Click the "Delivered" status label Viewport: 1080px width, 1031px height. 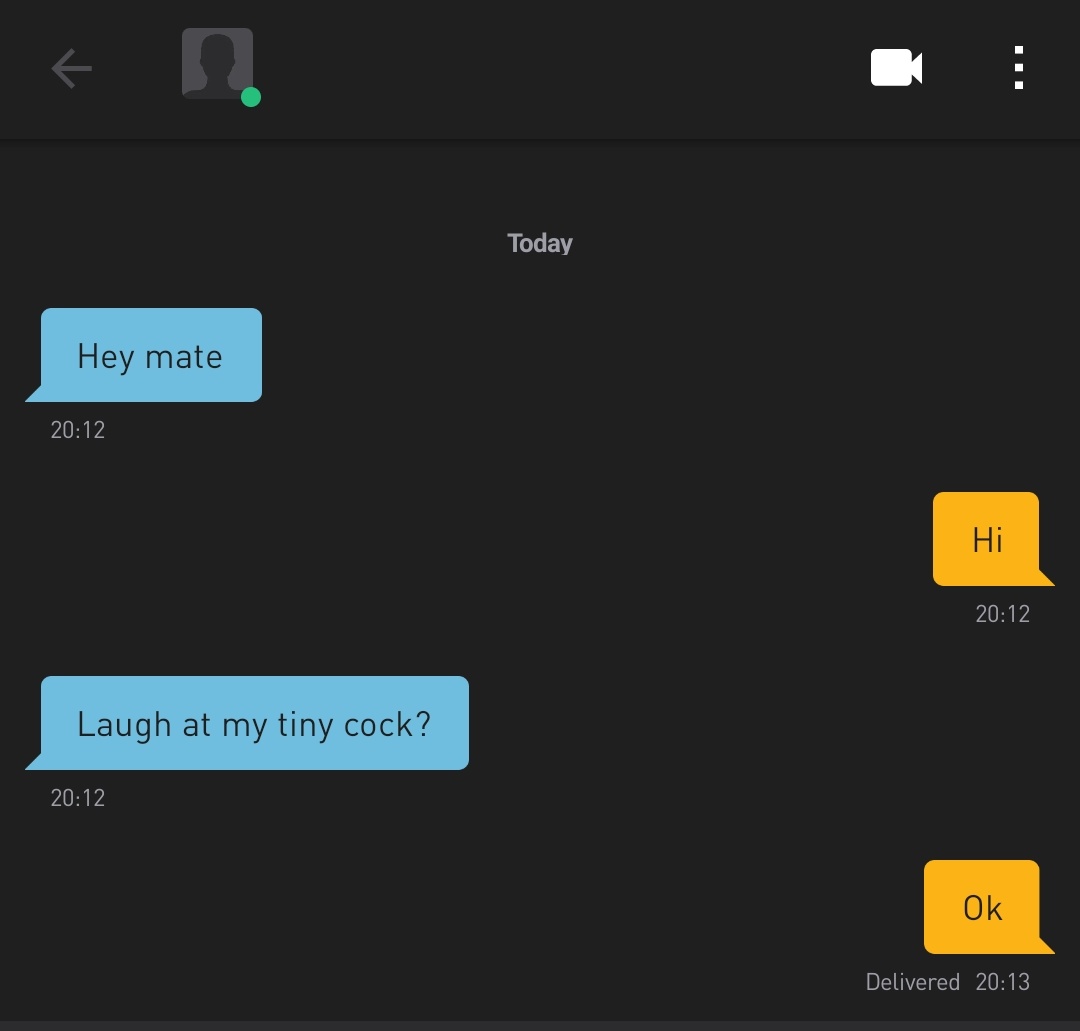pyautogui.click(x=913, y=982)
